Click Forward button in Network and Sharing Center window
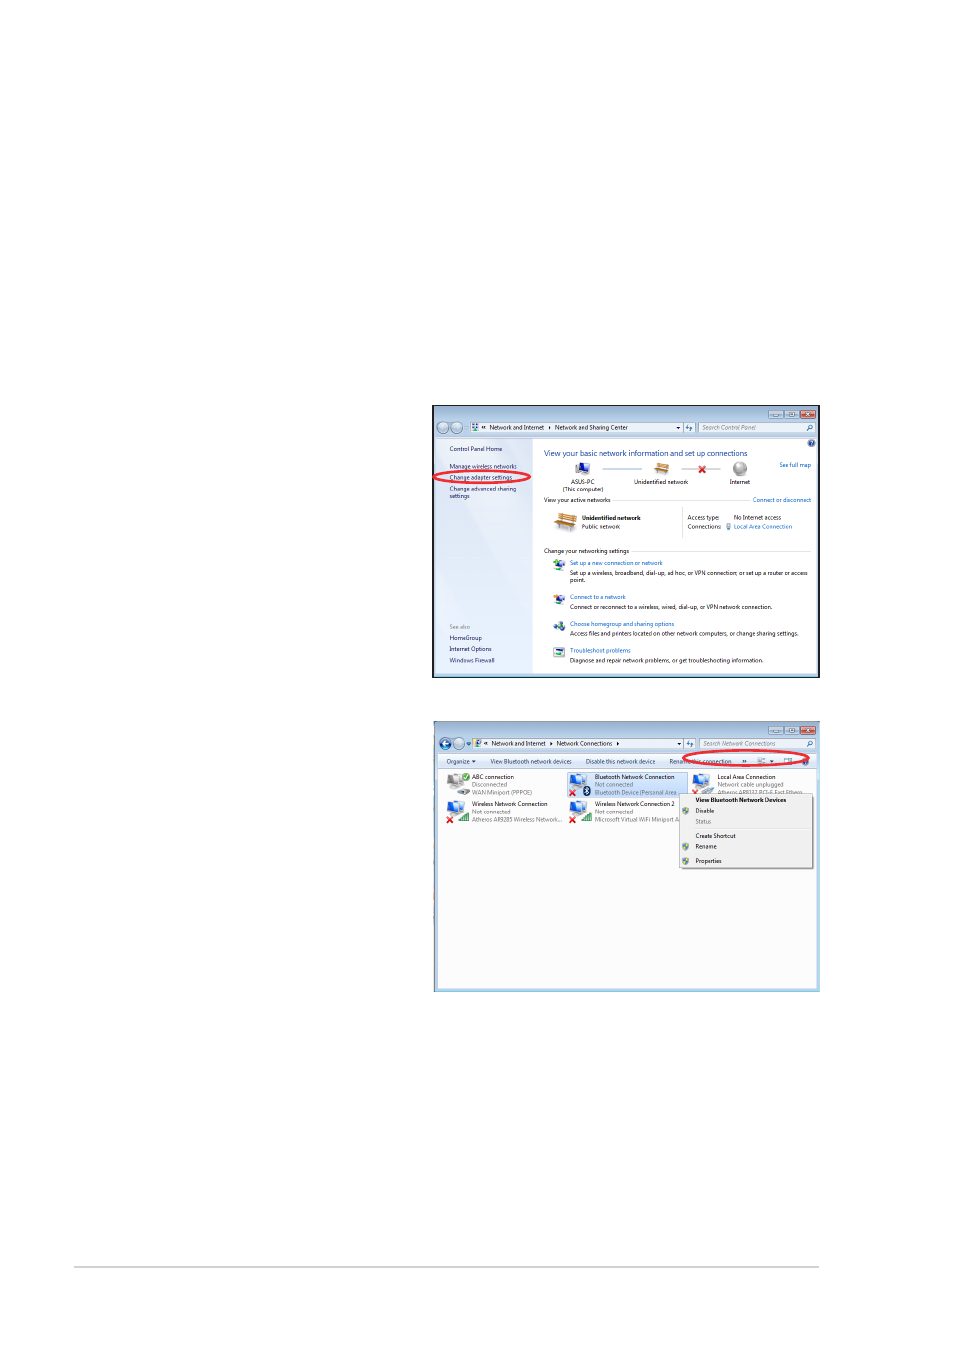The height and width of the screenshot is (1356, 954). pos(457,428)
